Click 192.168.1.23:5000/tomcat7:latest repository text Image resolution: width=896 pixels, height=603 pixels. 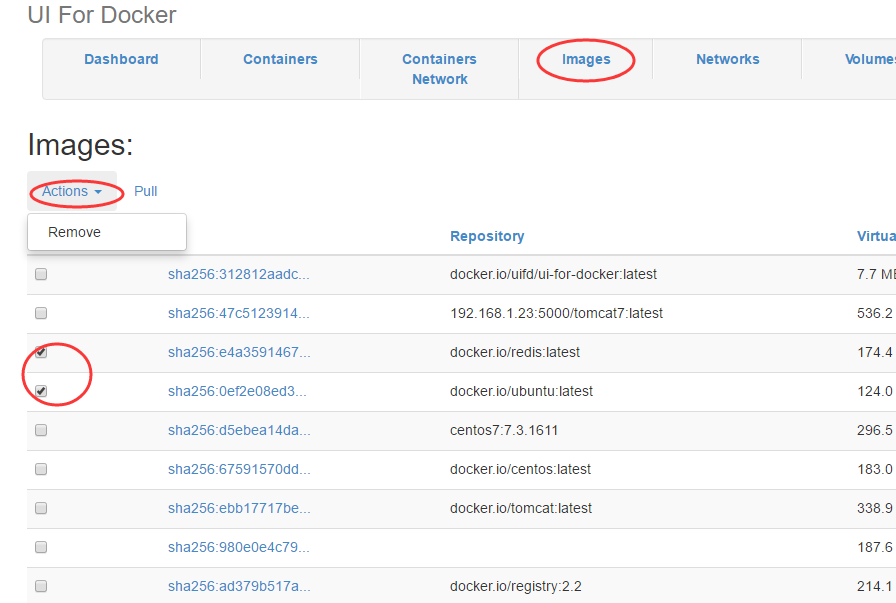pyautogui.click(x=557, y=313)
